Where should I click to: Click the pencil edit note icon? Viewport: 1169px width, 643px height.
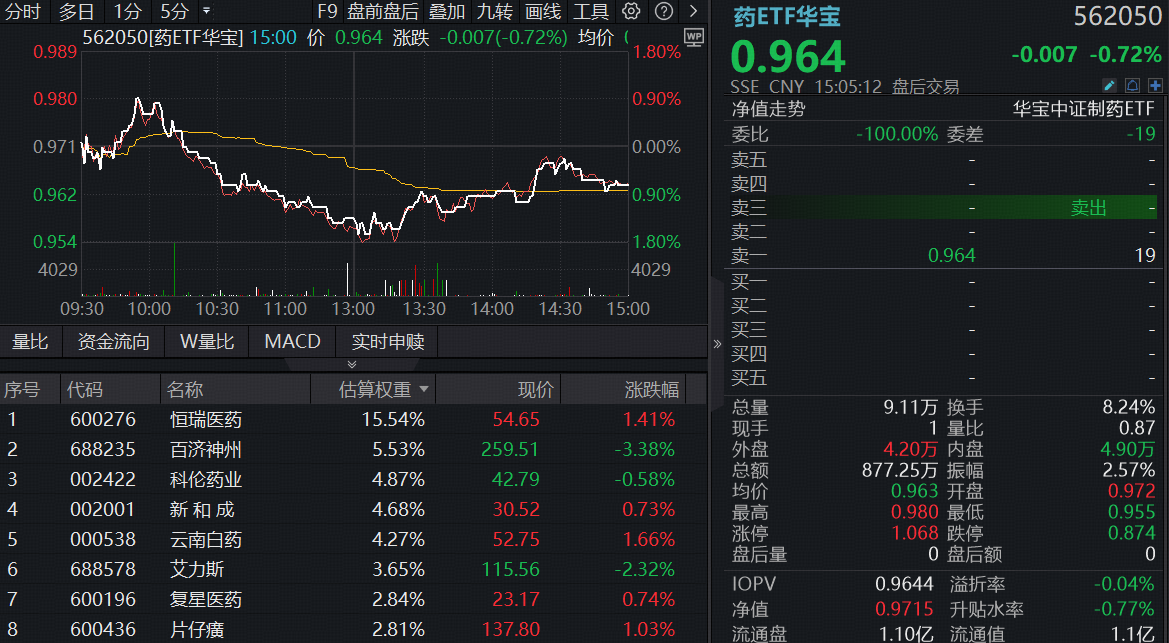pyautogui.click(x=1109, y=85)
